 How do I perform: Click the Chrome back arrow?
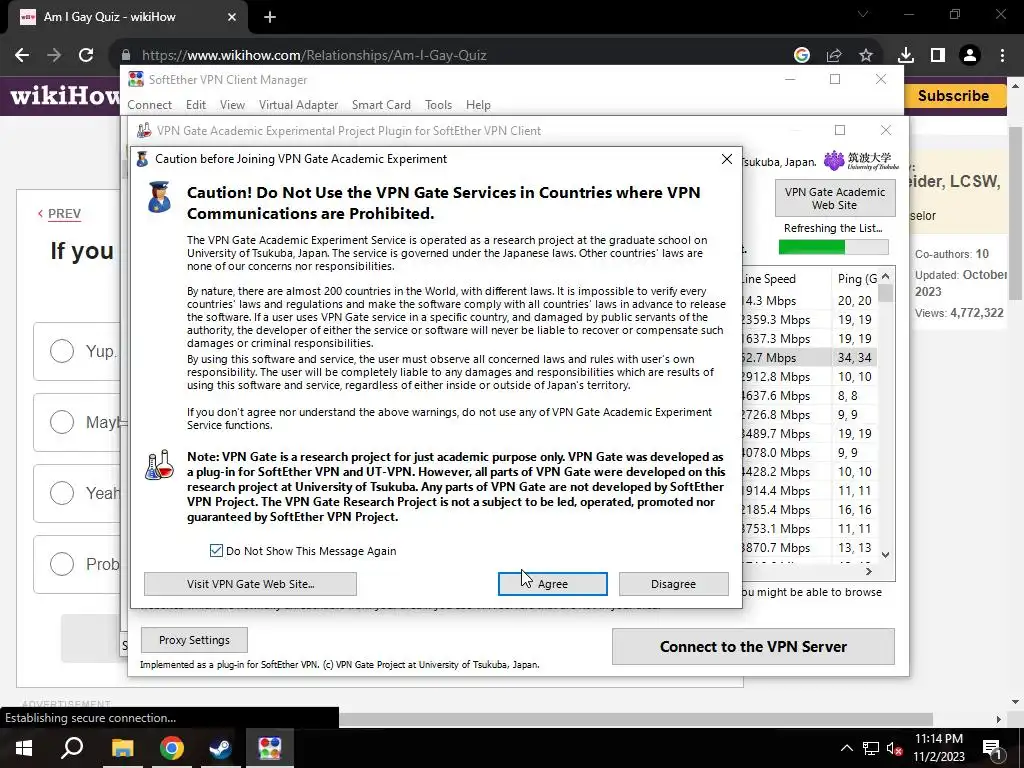pos(22,55)
